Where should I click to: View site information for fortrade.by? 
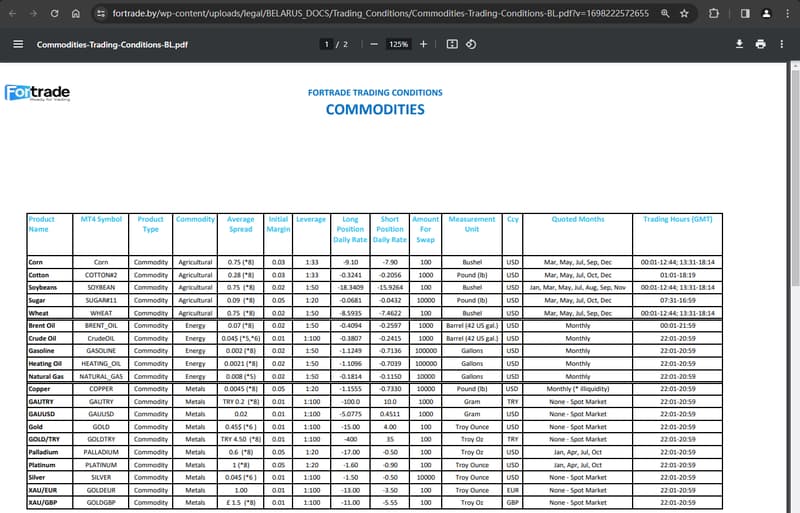pyautogui.click(x=100, y=14)
